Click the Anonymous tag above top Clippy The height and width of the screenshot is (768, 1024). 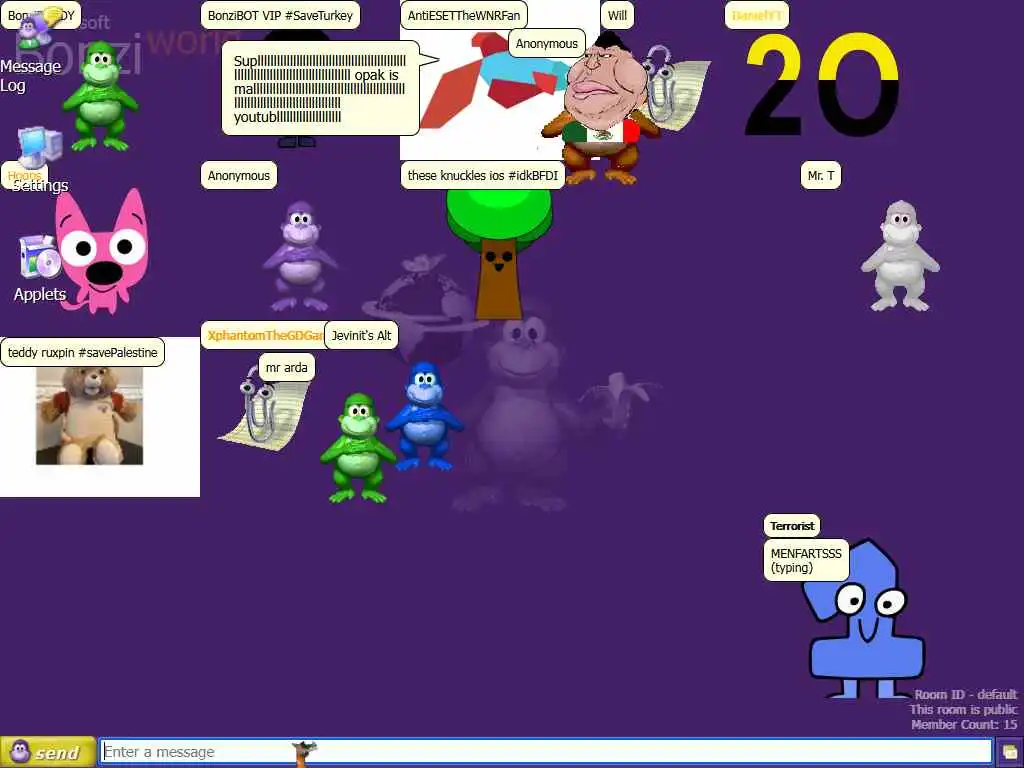(x=547, y=43)
